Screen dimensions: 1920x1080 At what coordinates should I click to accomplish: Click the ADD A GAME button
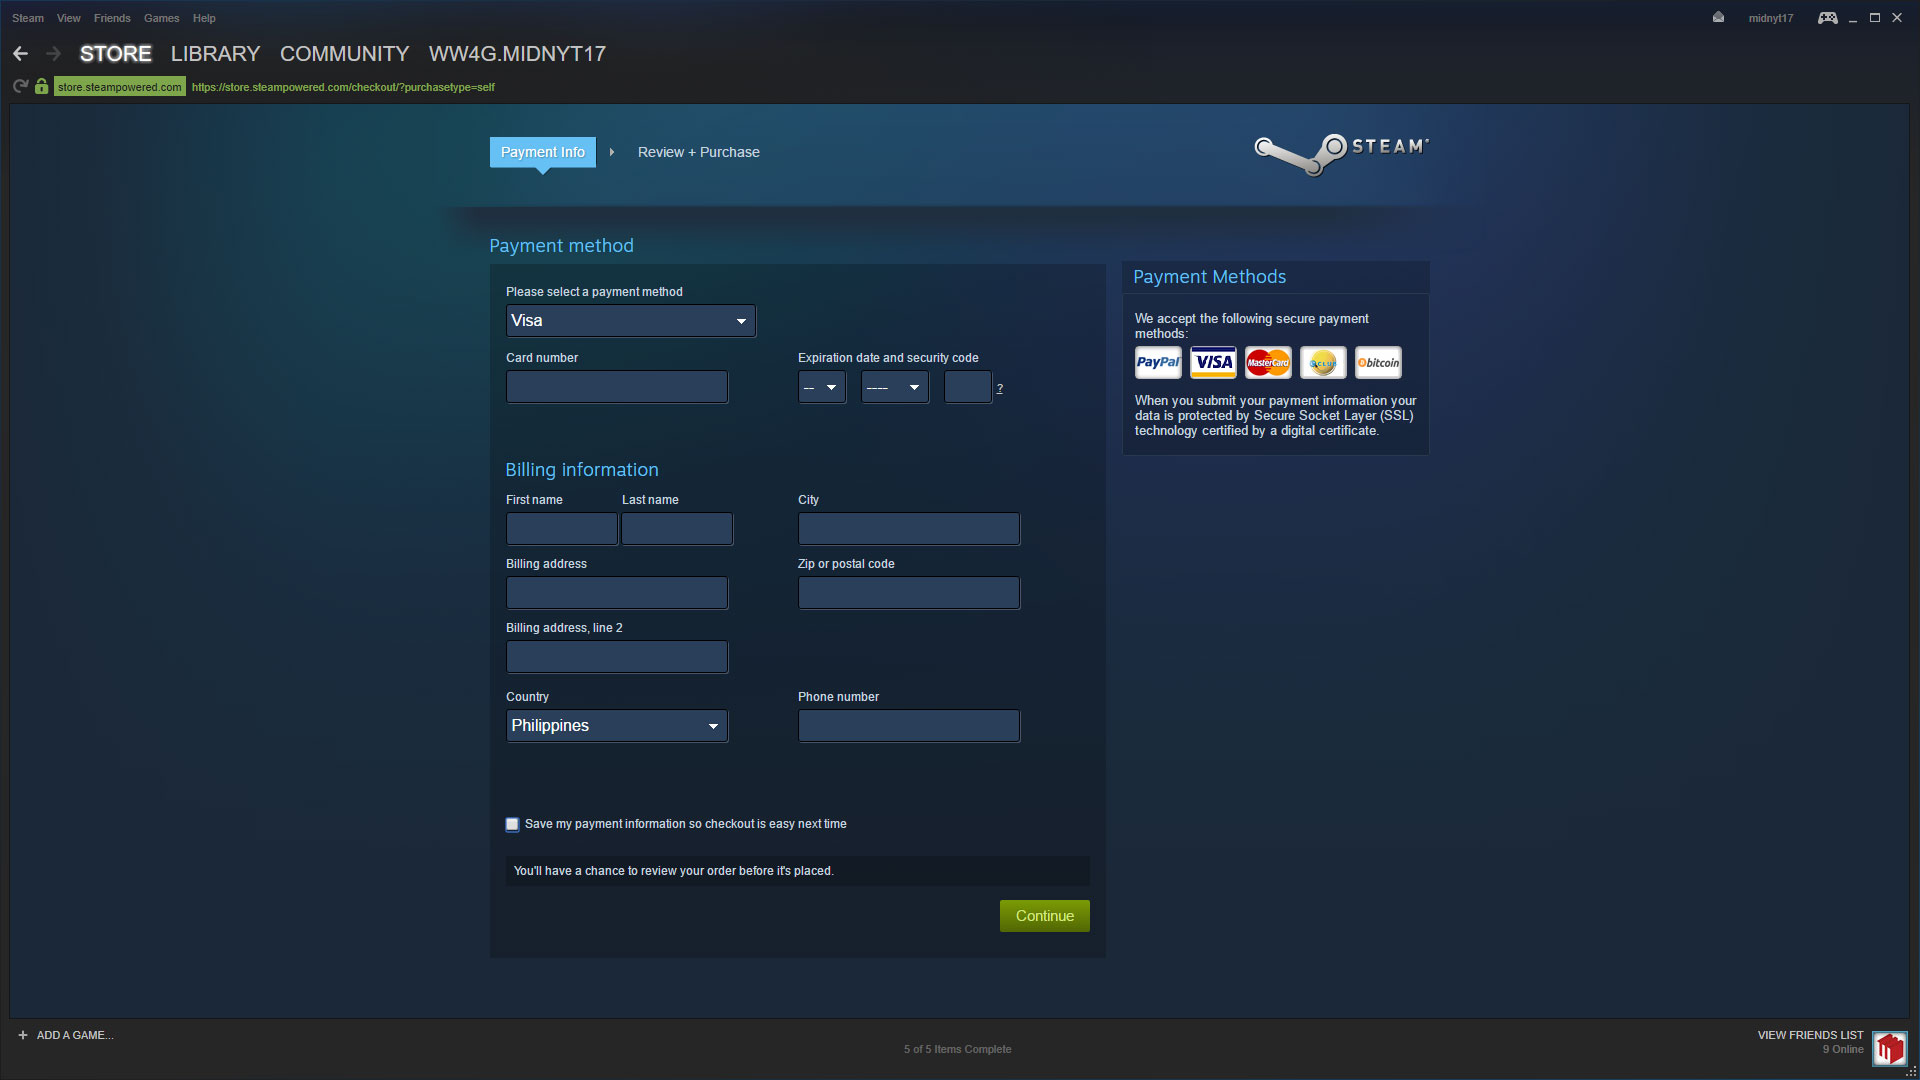click(x=65, y=1034)
